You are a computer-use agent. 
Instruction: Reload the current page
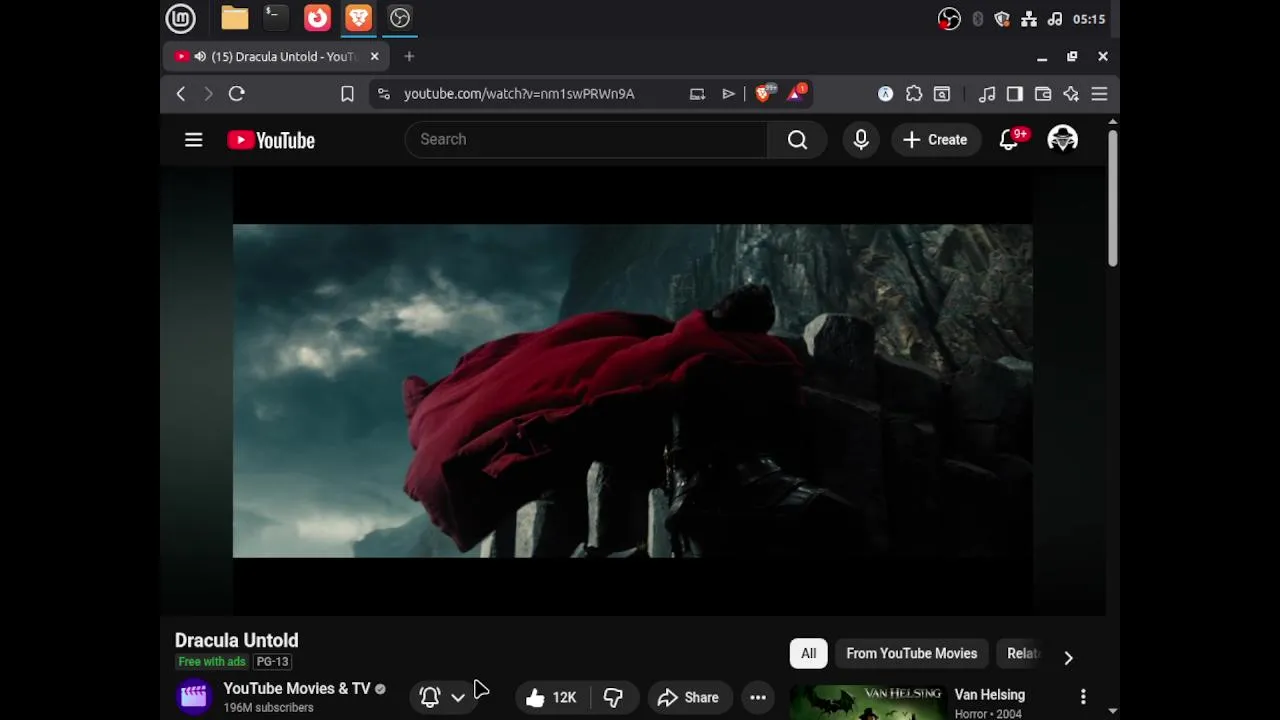(x=237, y=94)
